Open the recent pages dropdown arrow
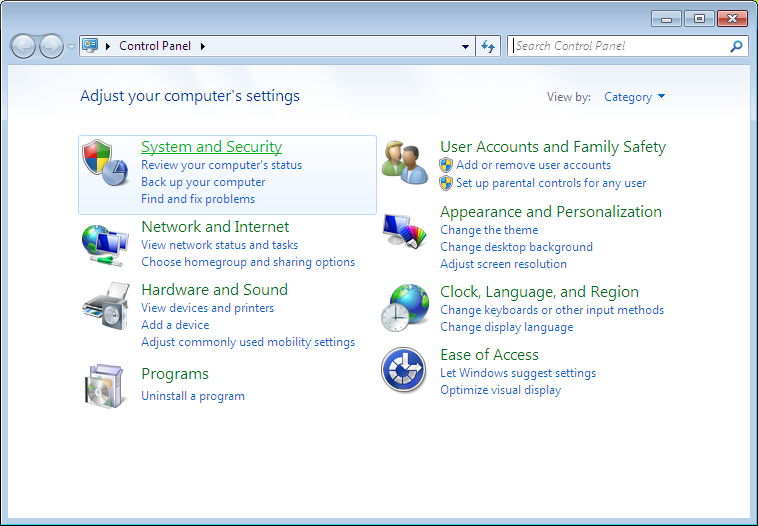This screenshot has width=758, height=526. (x=71, y=46)
